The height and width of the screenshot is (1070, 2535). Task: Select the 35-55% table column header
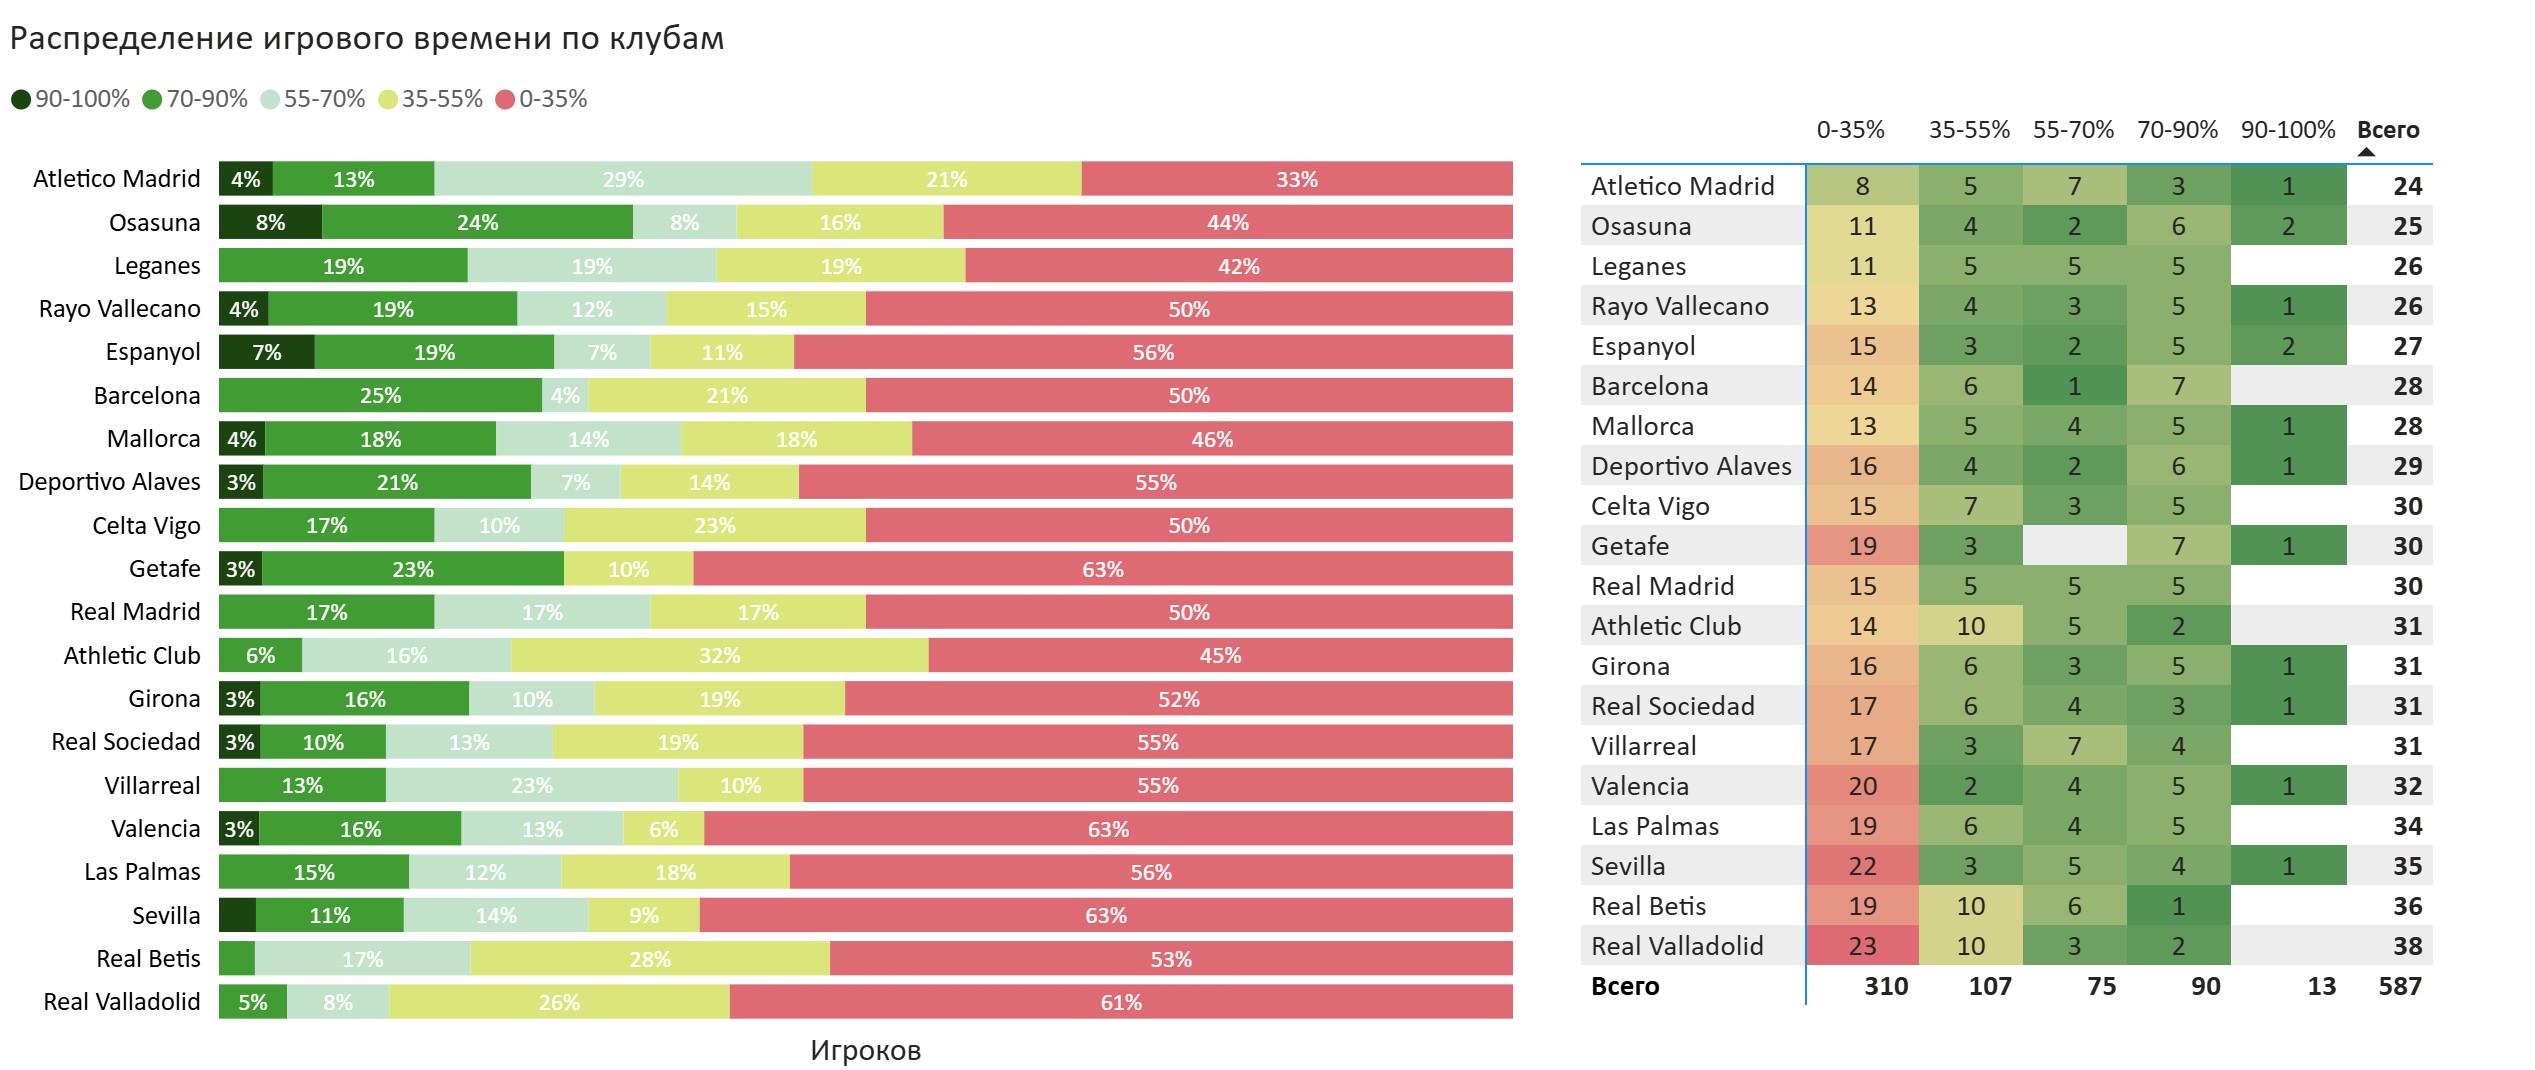[1969, 130]
